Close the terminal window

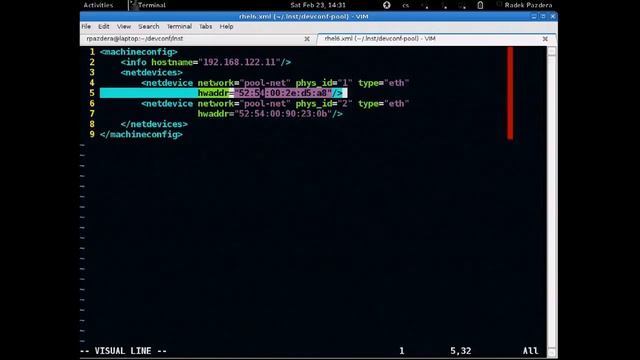pos(553,16)
